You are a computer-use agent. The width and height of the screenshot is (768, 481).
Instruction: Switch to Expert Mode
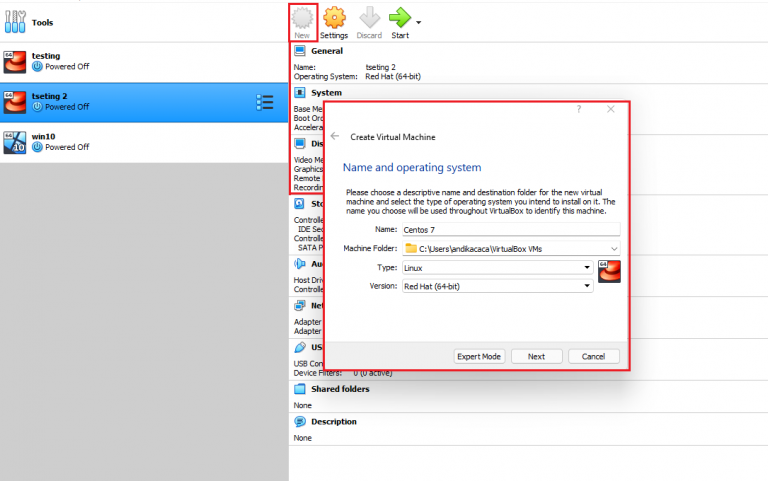479,357
